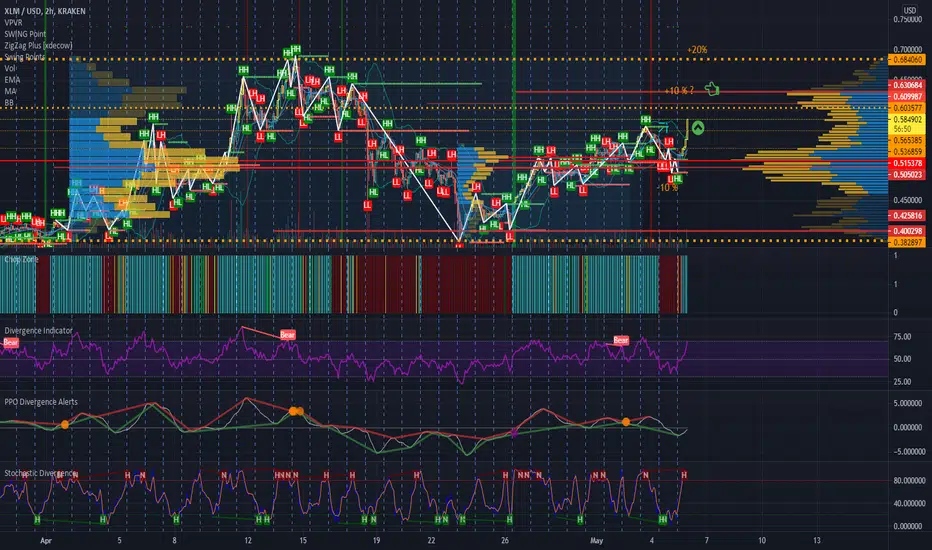Select the VPVR indicator label
The height and width of the screenshot is (550, 932).
14,23
